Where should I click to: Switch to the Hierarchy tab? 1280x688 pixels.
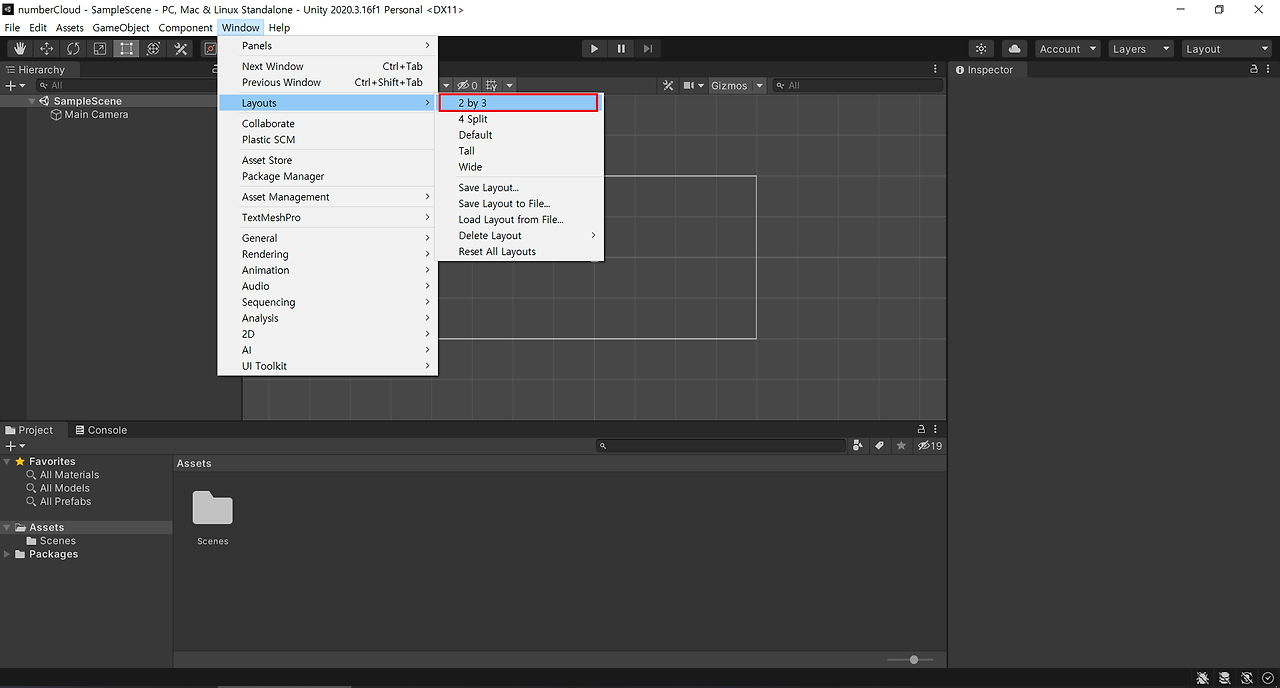click(35, 70)
